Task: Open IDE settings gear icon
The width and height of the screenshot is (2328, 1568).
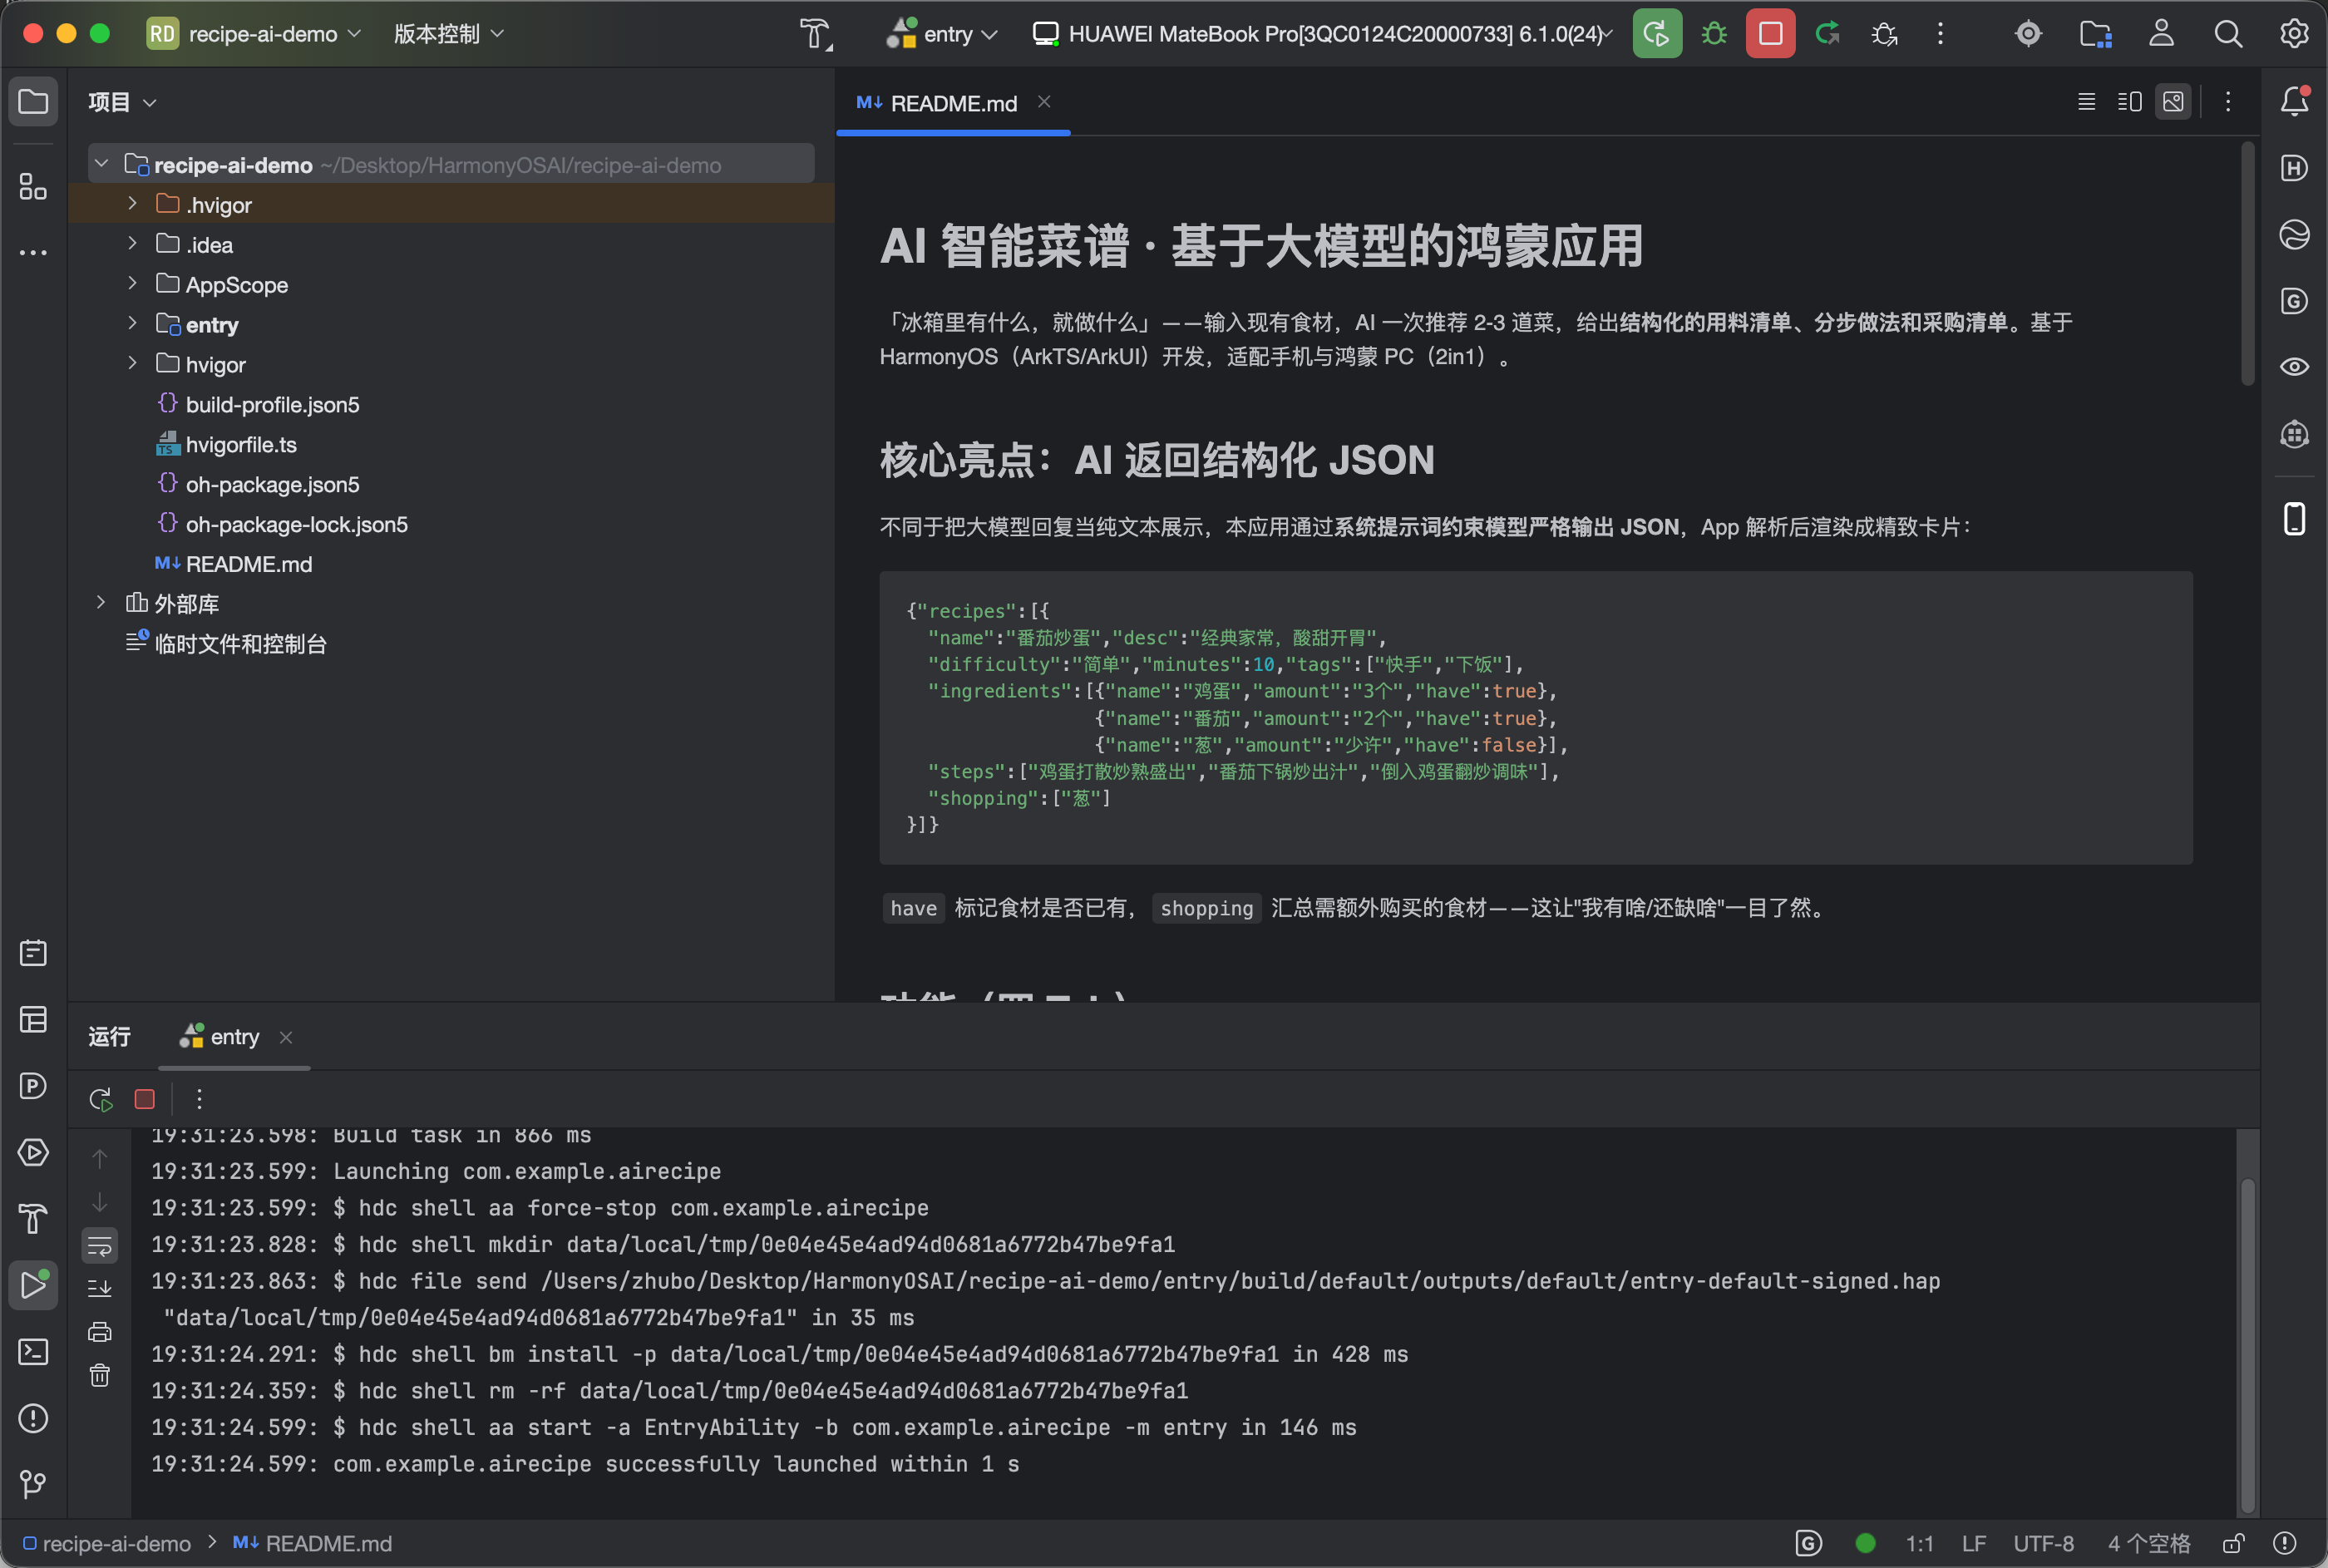Action: (2294, 34)
